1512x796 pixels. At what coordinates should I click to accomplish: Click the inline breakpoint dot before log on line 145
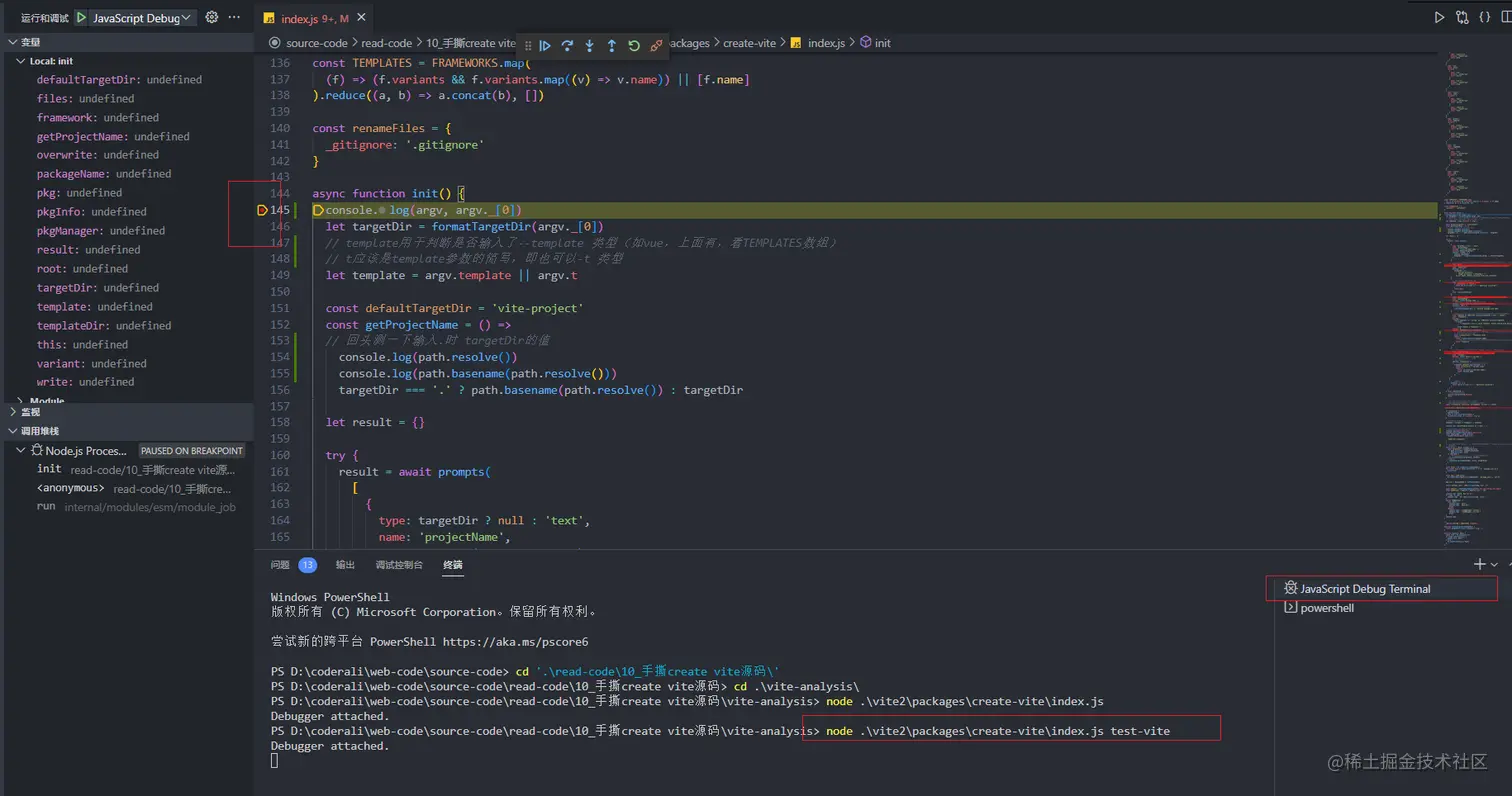pos(382,210)
